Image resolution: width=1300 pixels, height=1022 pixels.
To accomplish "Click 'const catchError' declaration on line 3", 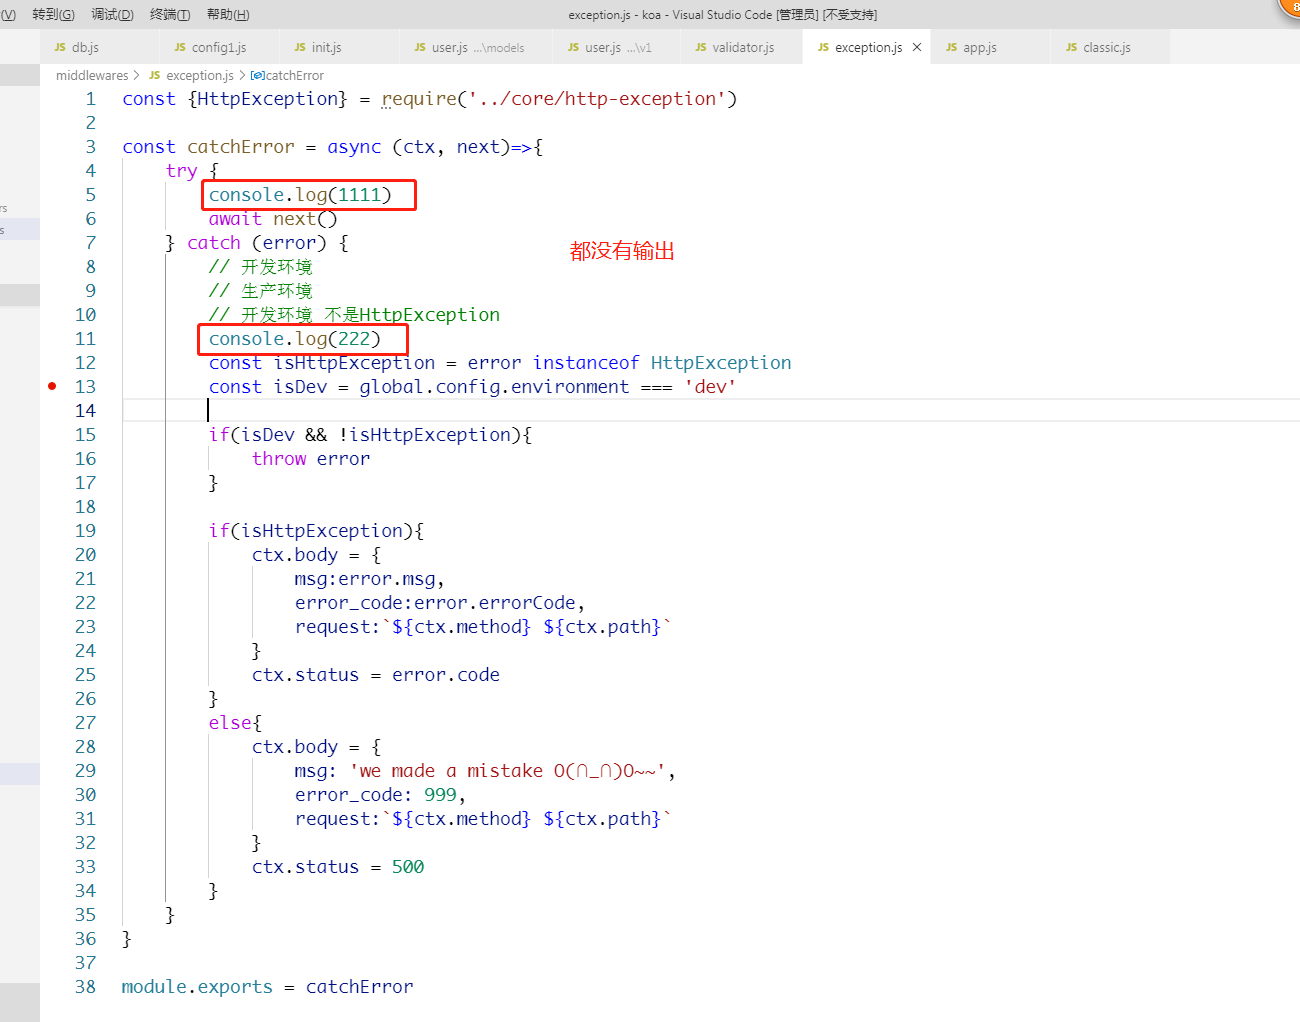I will [332, 147].
